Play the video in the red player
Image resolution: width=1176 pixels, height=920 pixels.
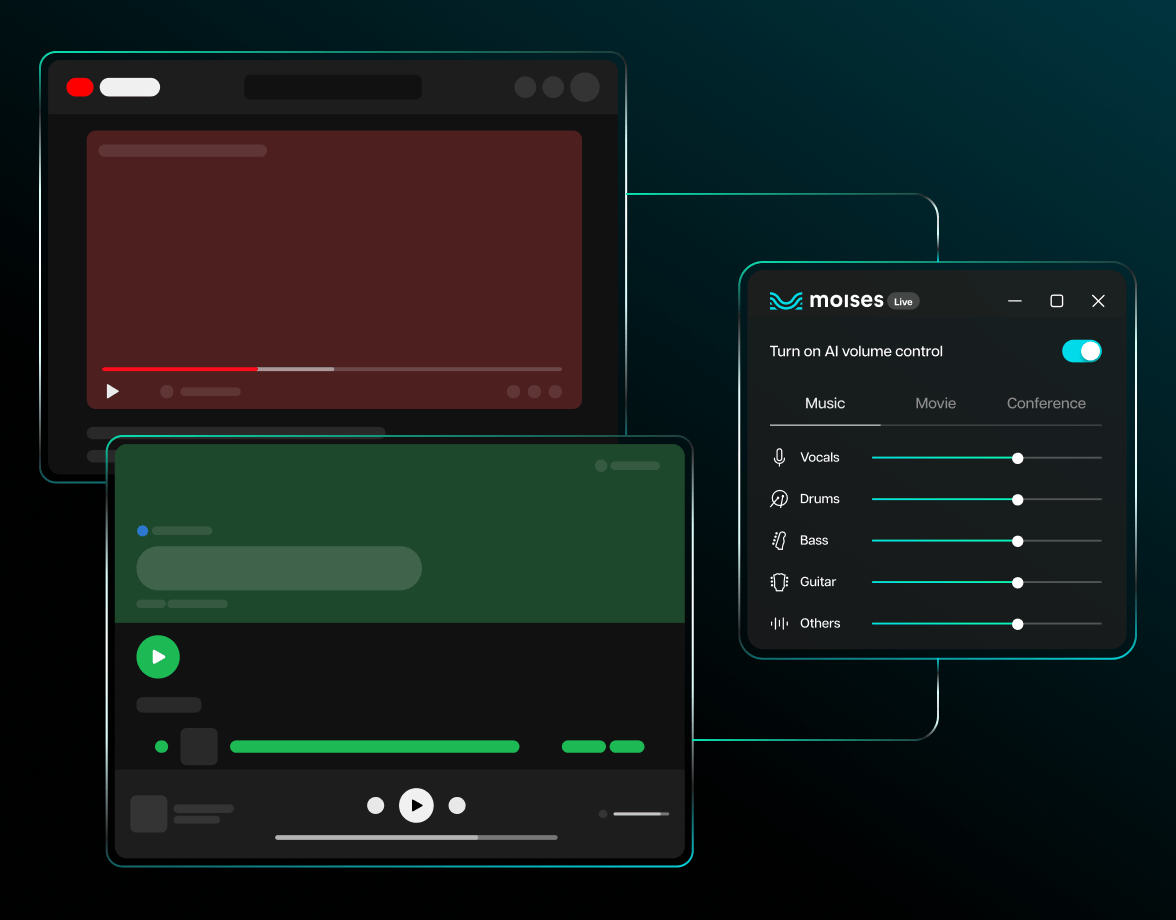pos(112,391)
